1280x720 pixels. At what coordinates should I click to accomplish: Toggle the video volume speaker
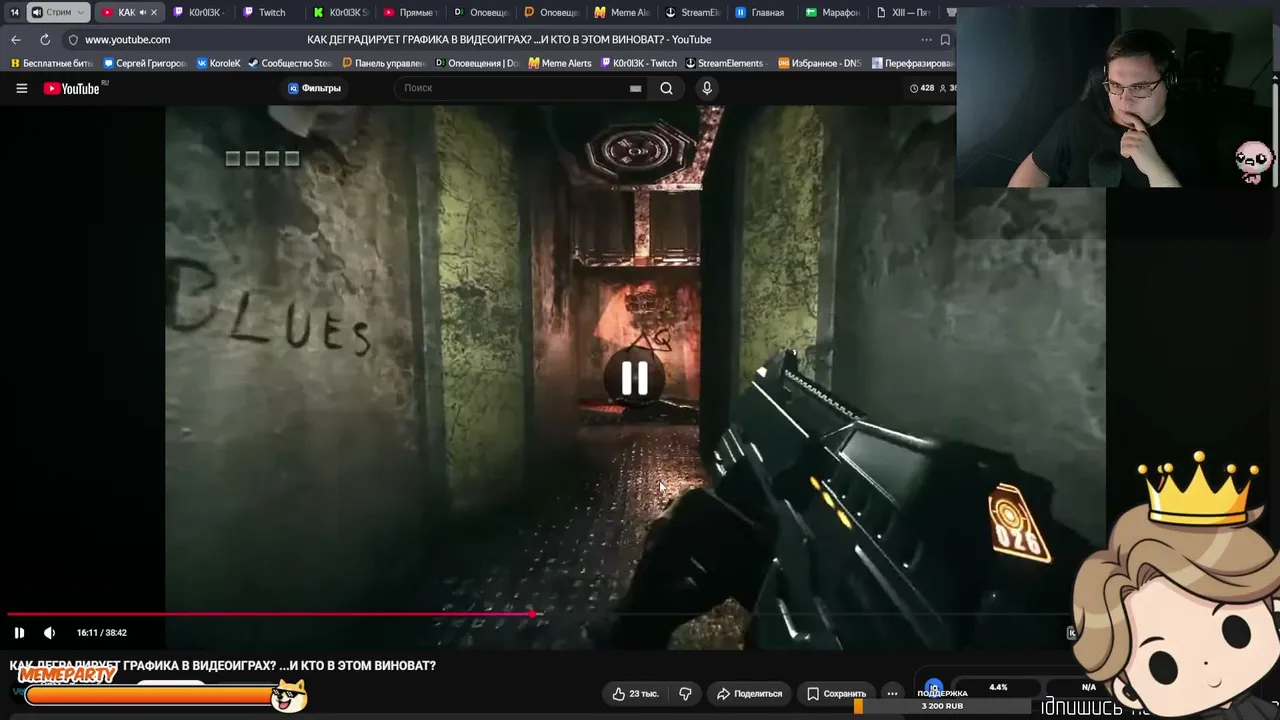(x=49, y=632)
